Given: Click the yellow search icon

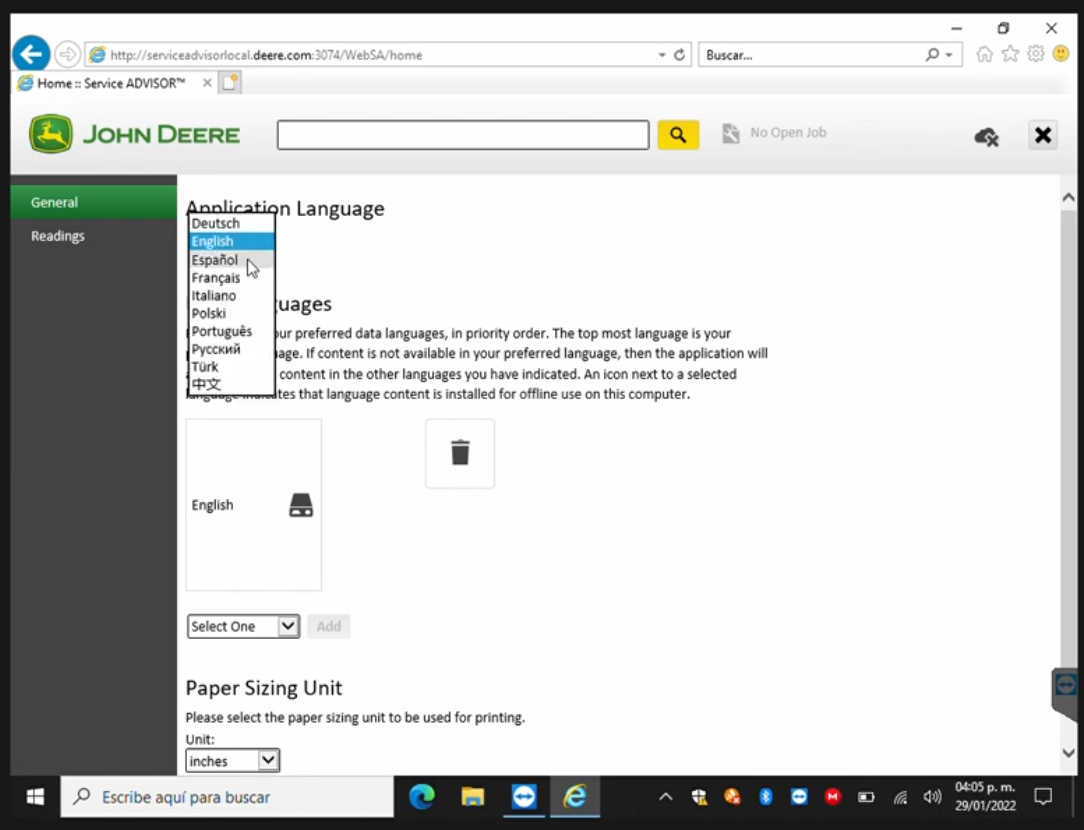Looking at the screenshot, I should pos(678,133).
